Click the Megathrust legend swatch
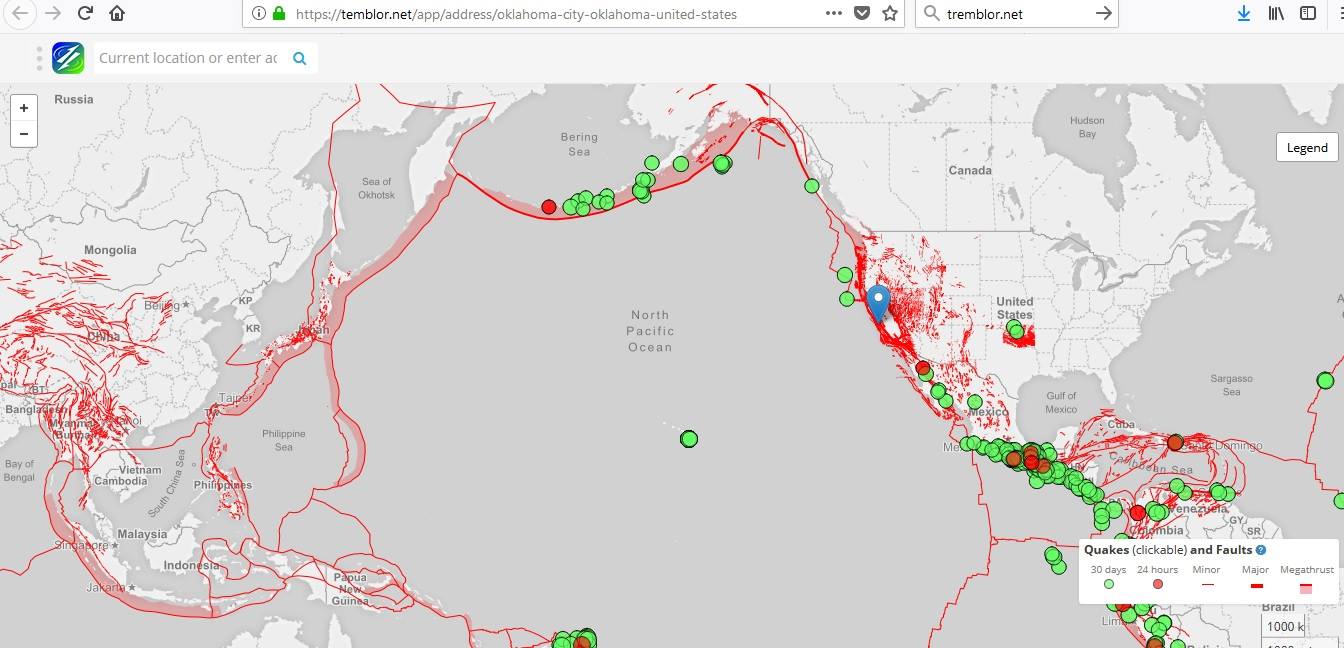 pyautogui.click(x=1305, y=588)
